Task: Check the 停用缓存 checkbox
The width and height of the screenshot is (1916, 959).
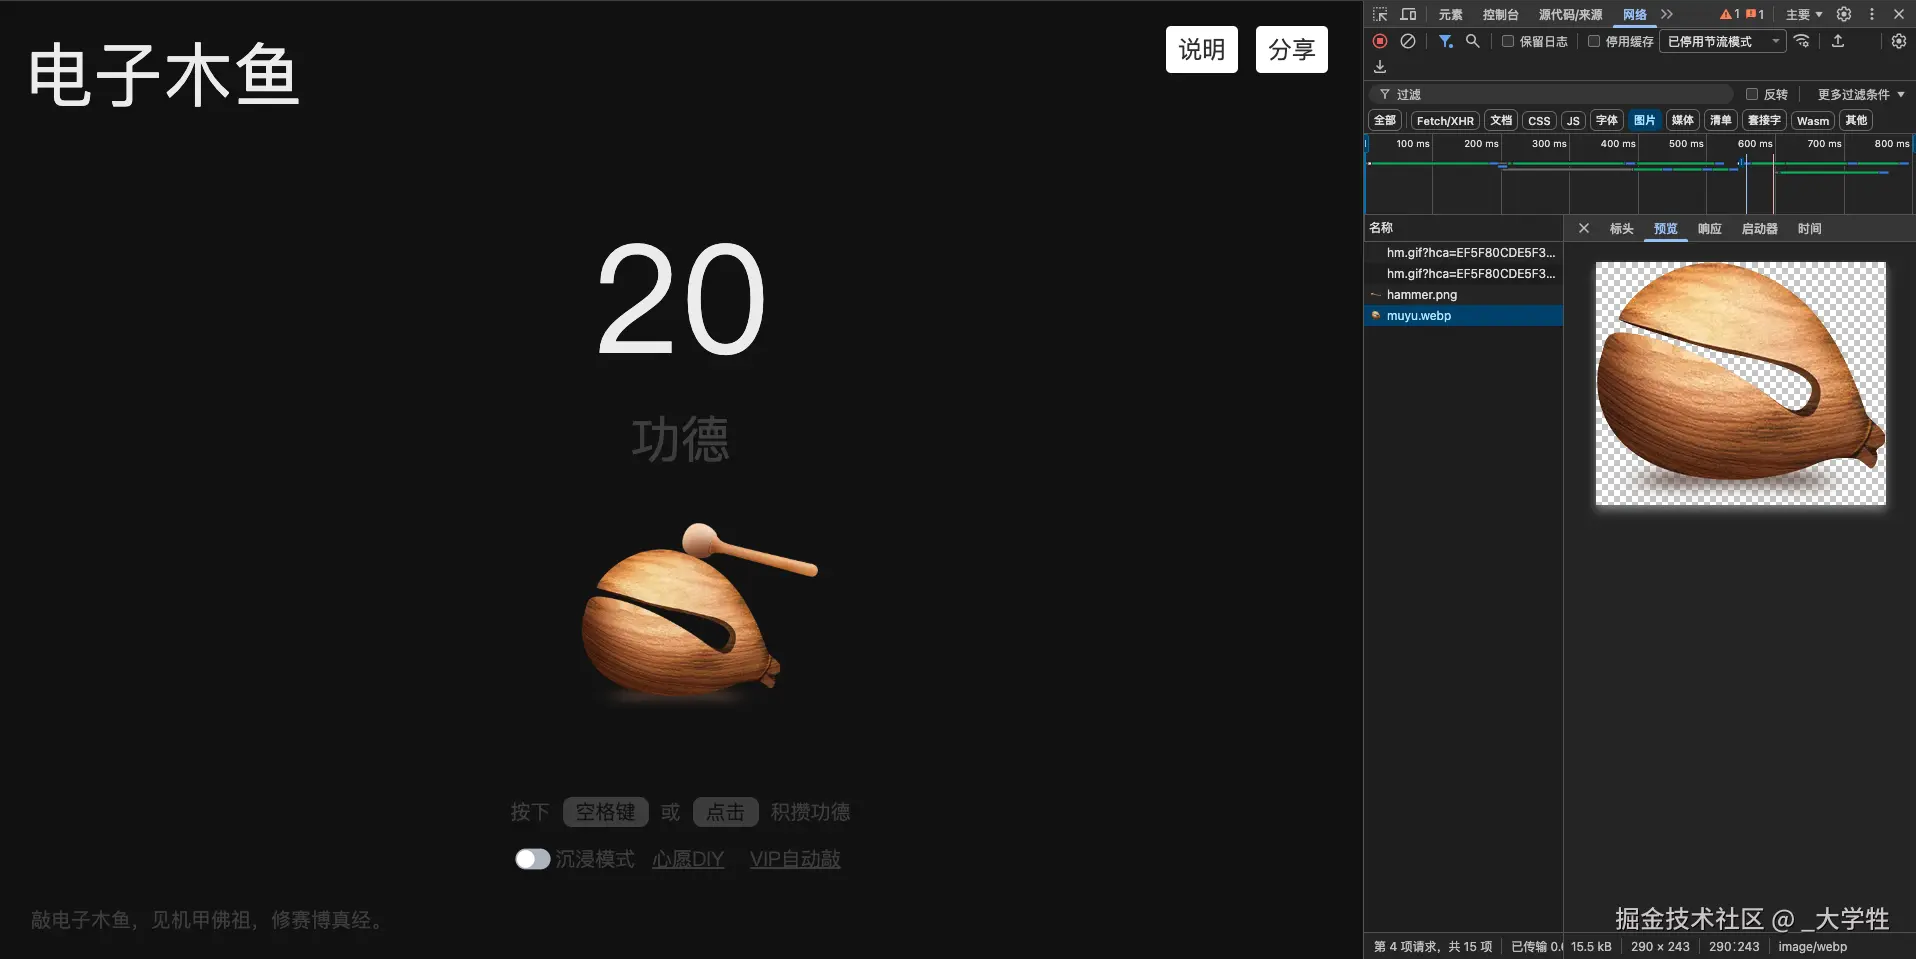Action: [x=1594, y=41]
